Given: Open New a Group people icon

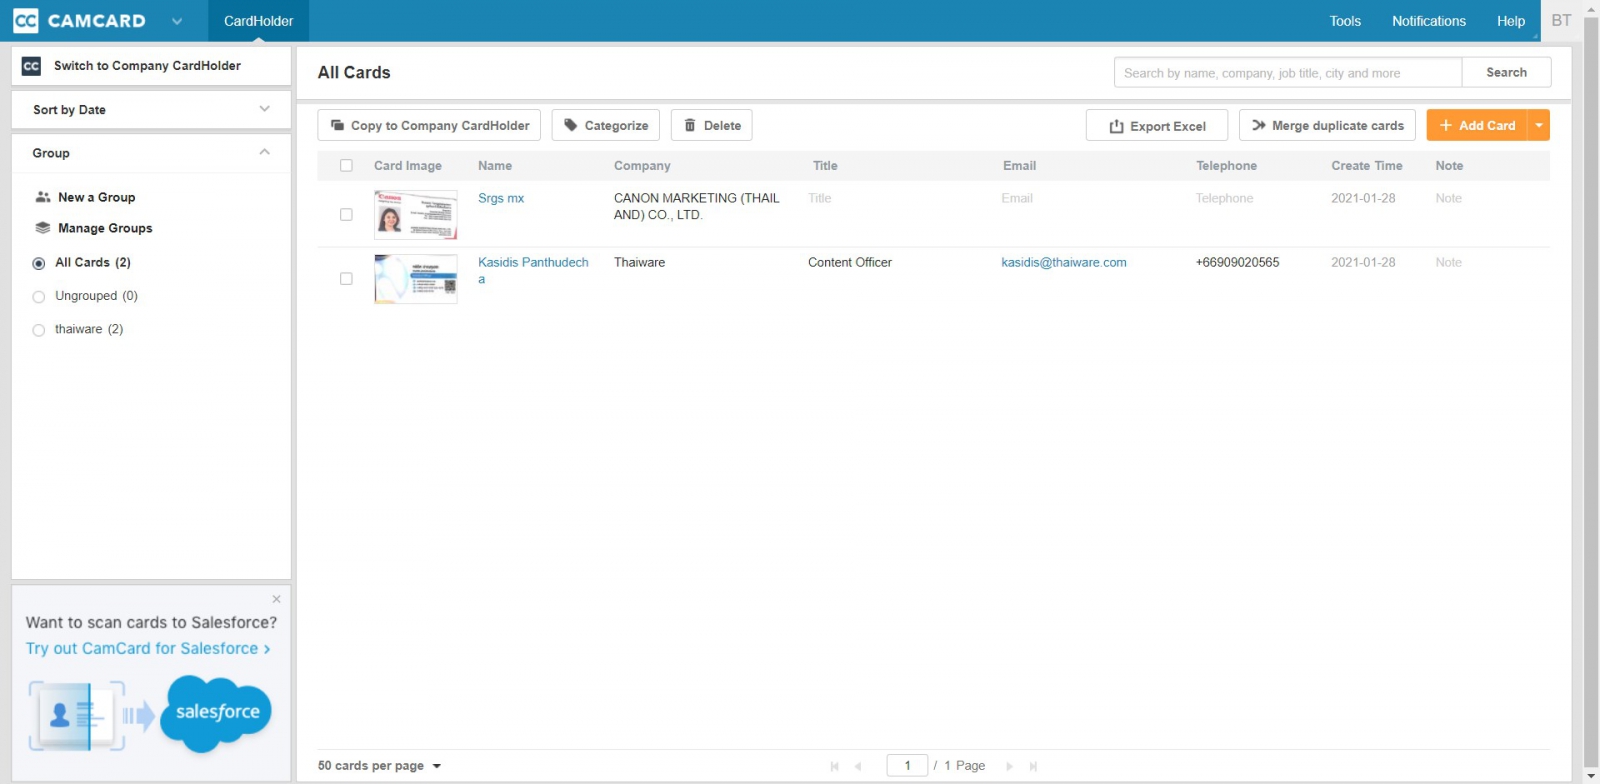Looking at the screenshot, I should [43, 198].
